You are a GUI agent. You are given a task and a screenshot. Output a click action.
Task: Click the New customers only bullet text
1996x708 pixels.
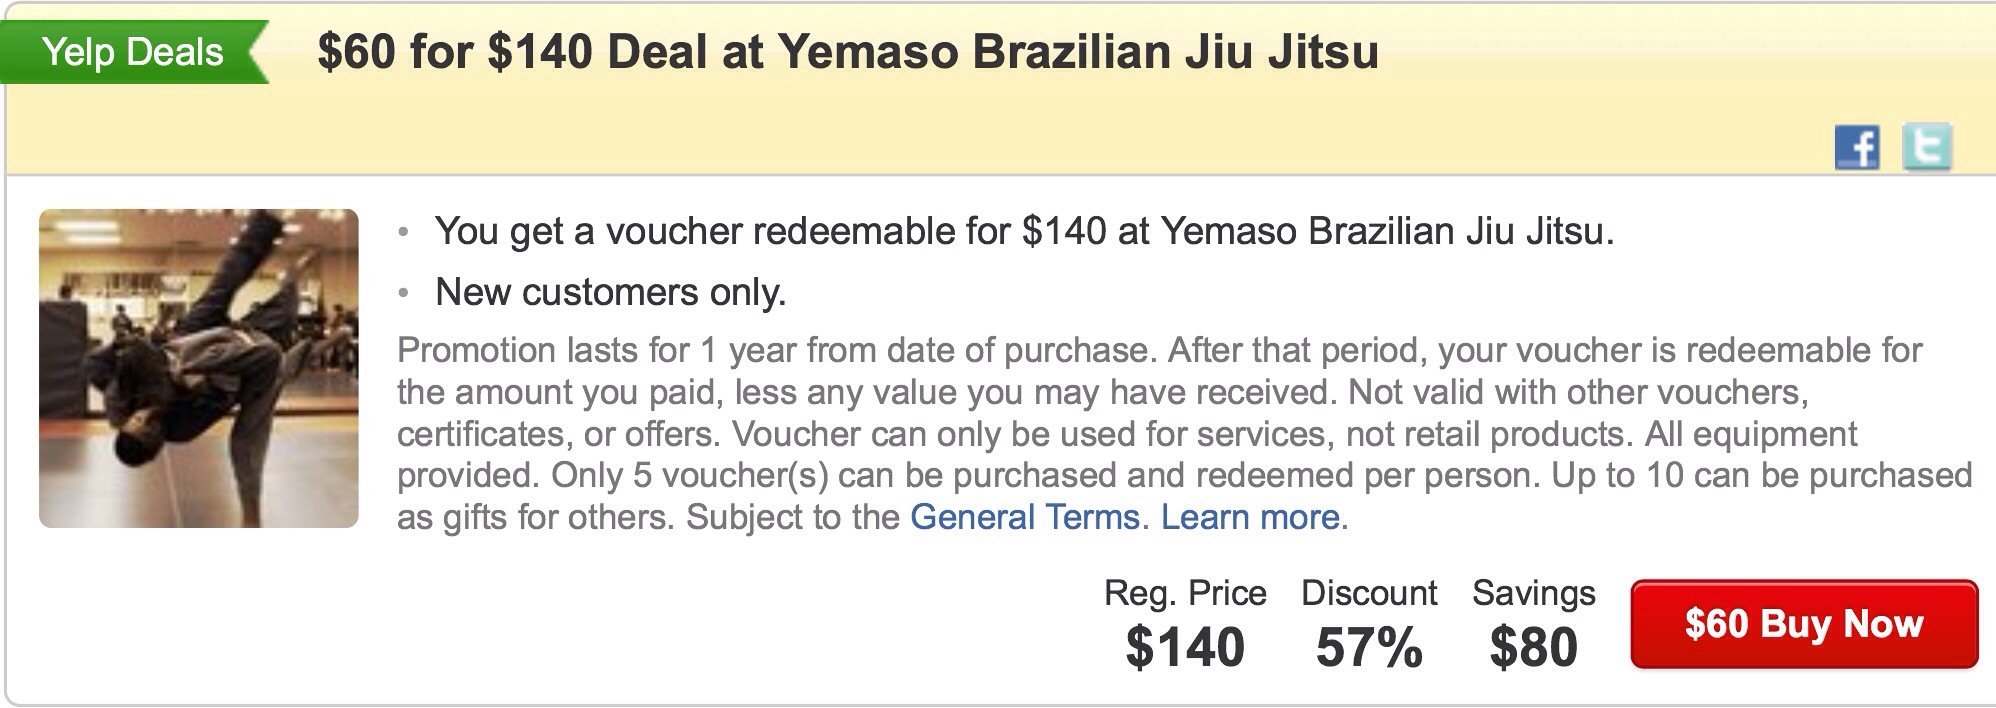[611, 292]
